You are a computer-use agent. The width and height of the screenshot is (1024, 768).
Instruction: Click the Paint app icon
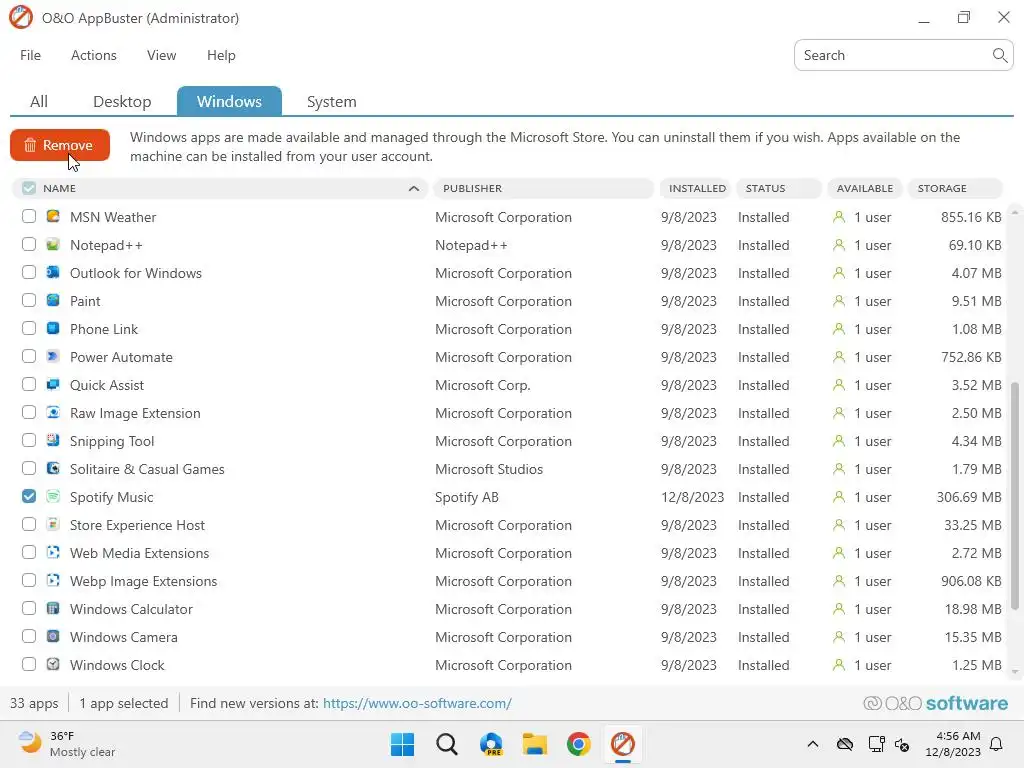(x=53, y=300)
